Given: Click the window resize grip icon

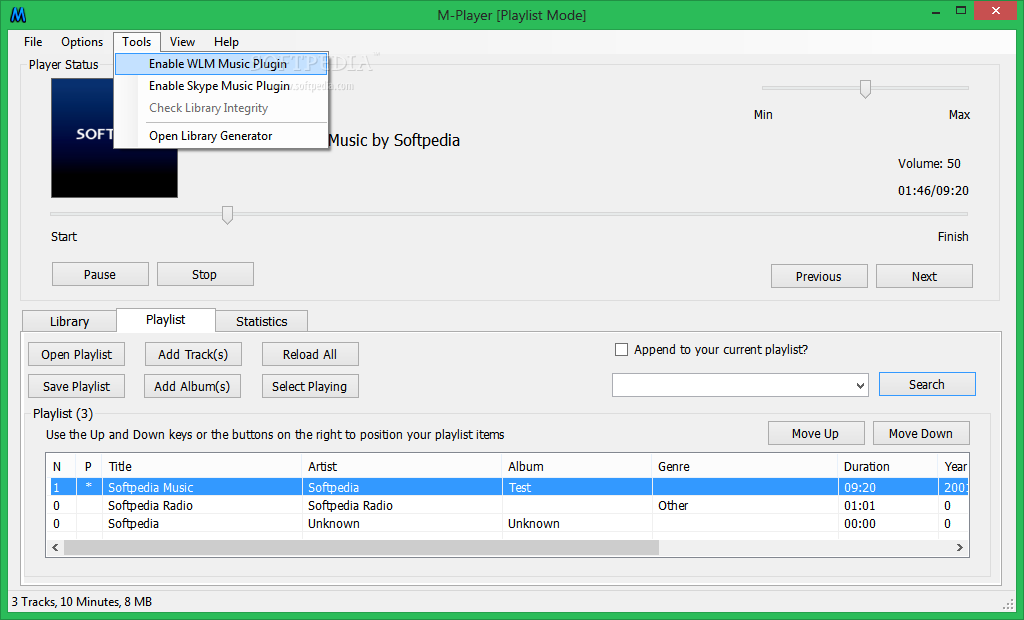Looking at the screenshot, I should (x=1008, y=603).
